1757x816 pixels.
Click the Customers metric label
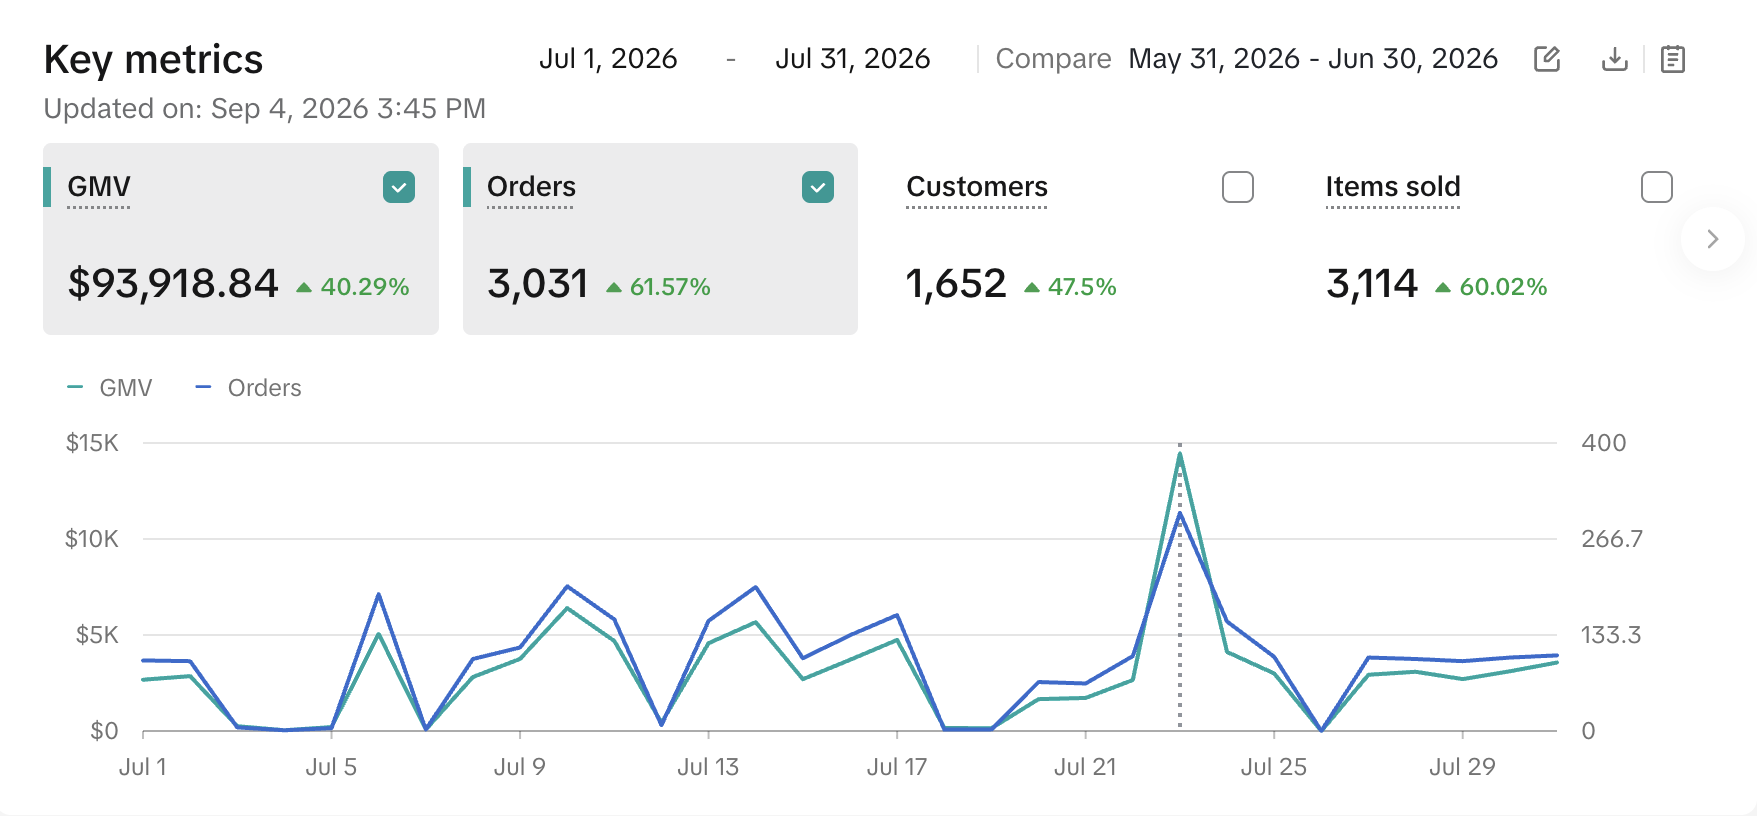pyautogui.click(x=977, y=187)
